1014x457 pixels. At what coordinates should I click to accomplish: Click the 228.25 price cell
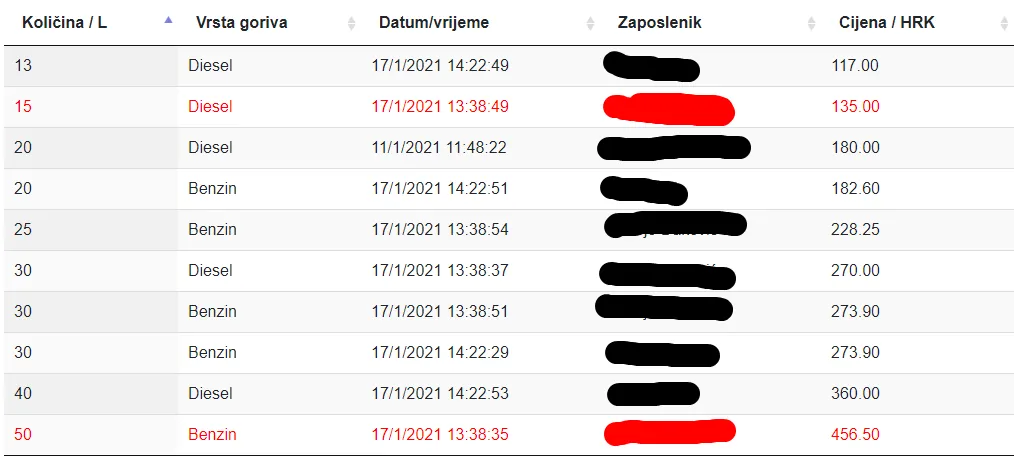point(855,229)
